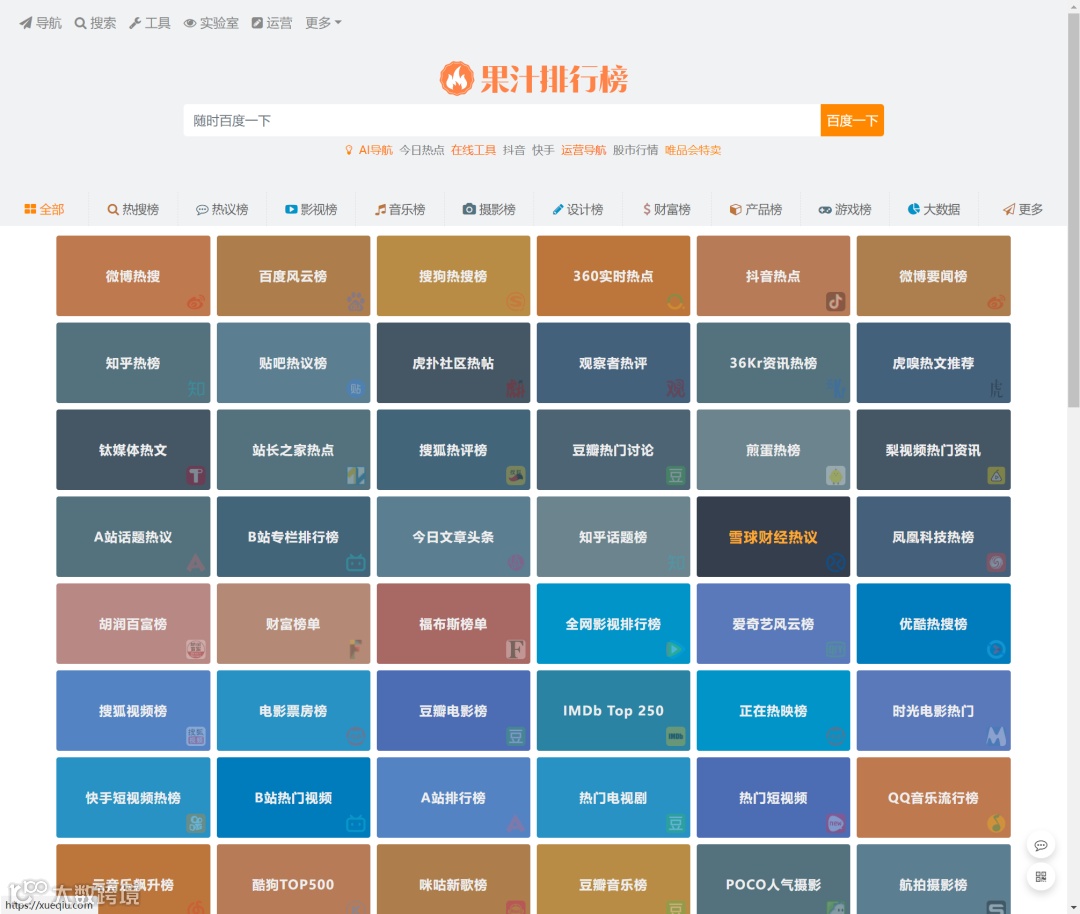Expand the 更多 dropdown in top bar

(324, 23)
